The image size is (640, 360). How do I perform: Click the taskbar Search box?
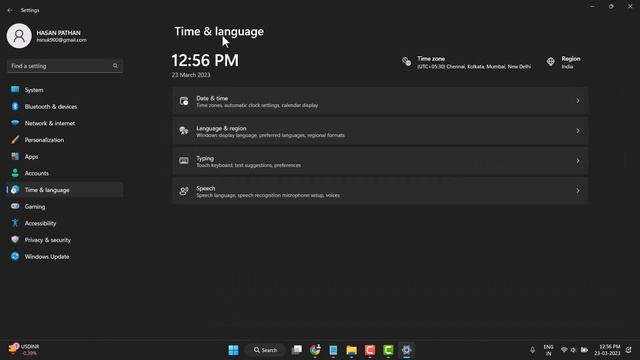pyautogui.click(x=265, y=350)
